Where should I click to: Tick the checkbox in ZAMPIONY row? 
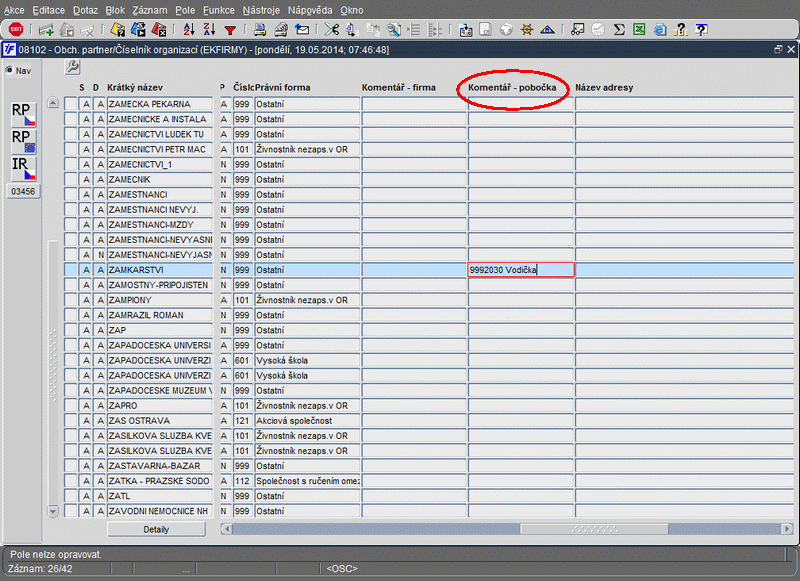tap(70, 300)
